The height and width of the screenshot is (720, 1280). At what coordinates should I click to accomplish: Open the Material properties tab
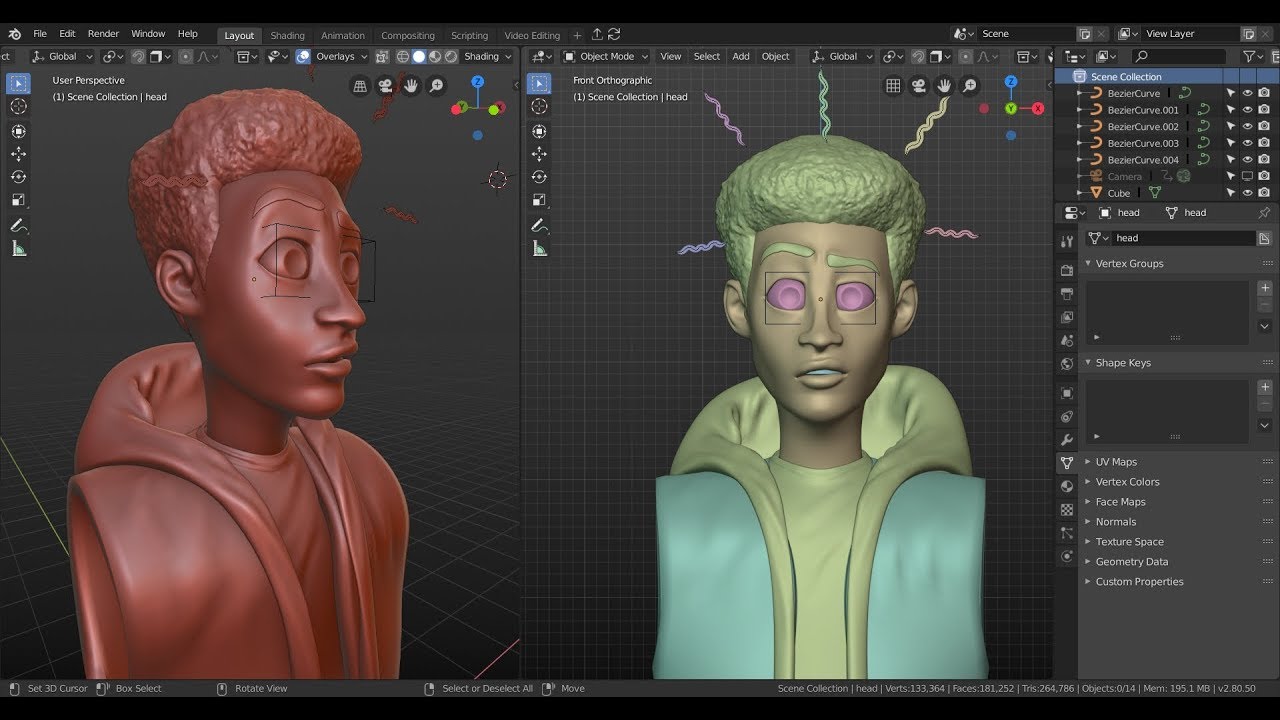(1067, 486)
